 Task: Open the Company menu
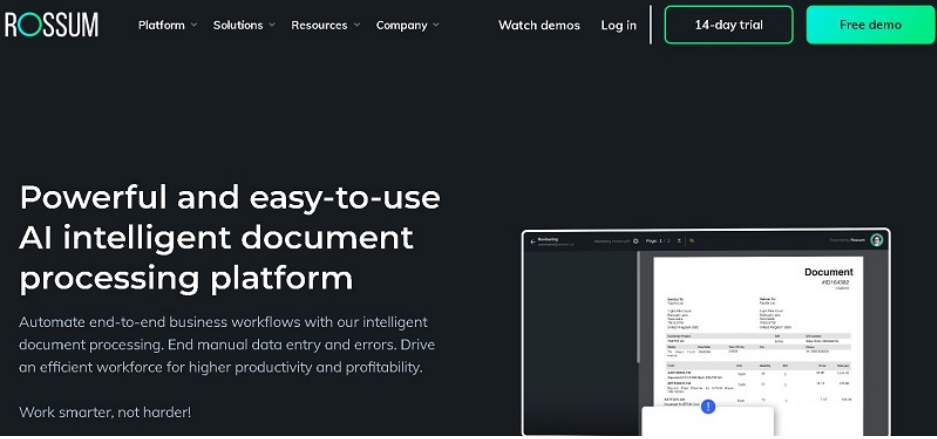402,25
